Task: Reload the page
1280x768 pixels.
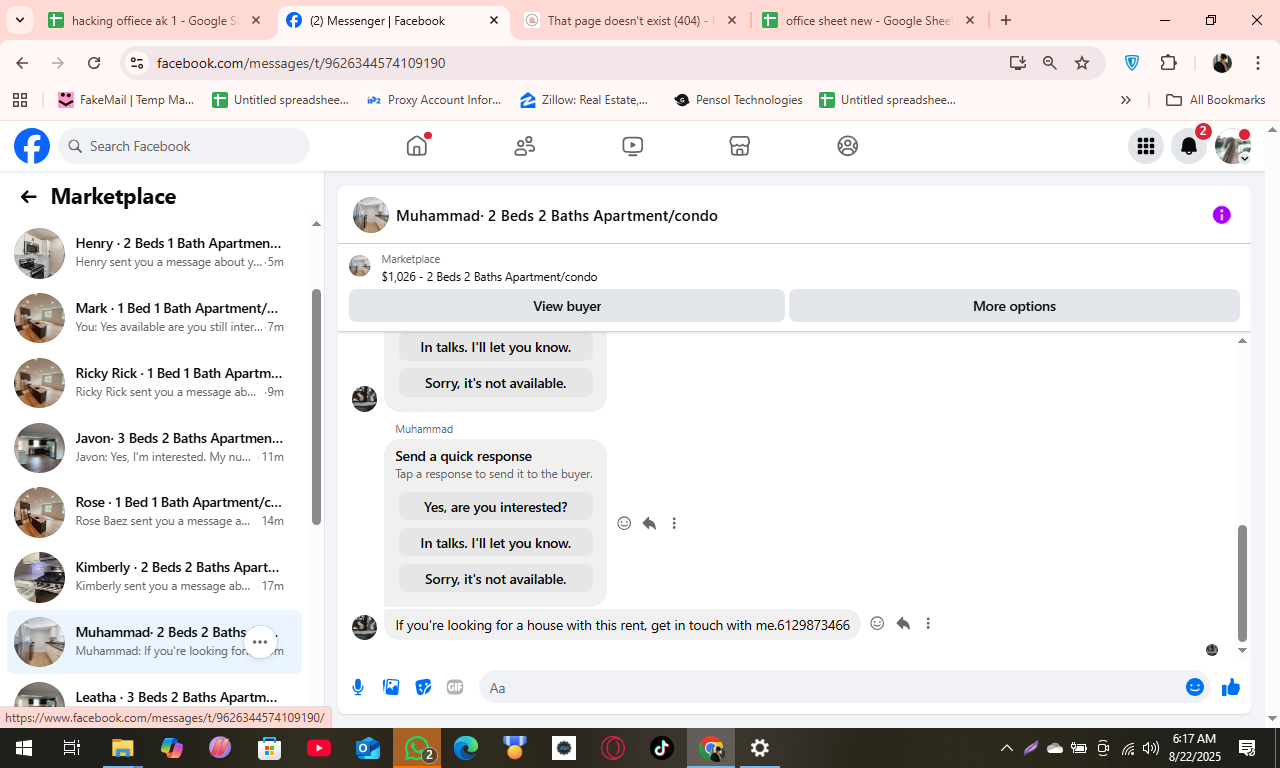Action: click(x=94, y=63)
